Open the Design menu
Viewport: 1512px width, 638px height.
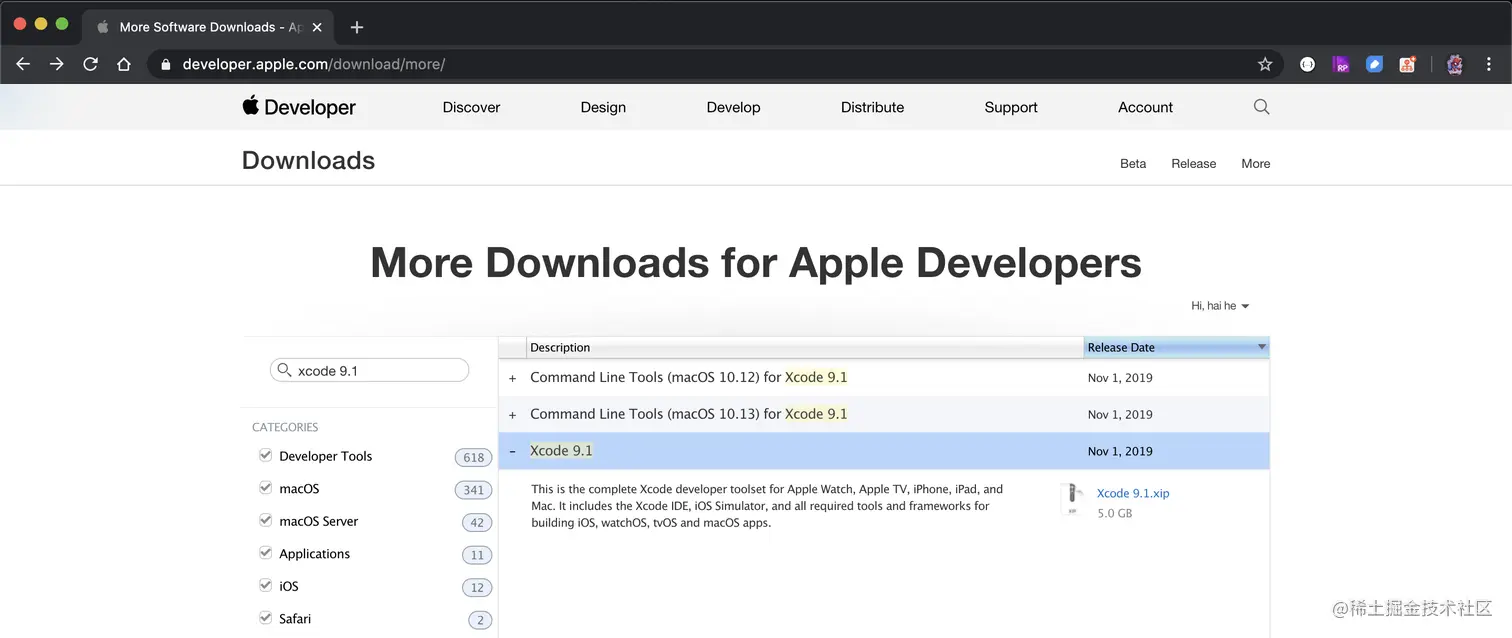(603, 107)
